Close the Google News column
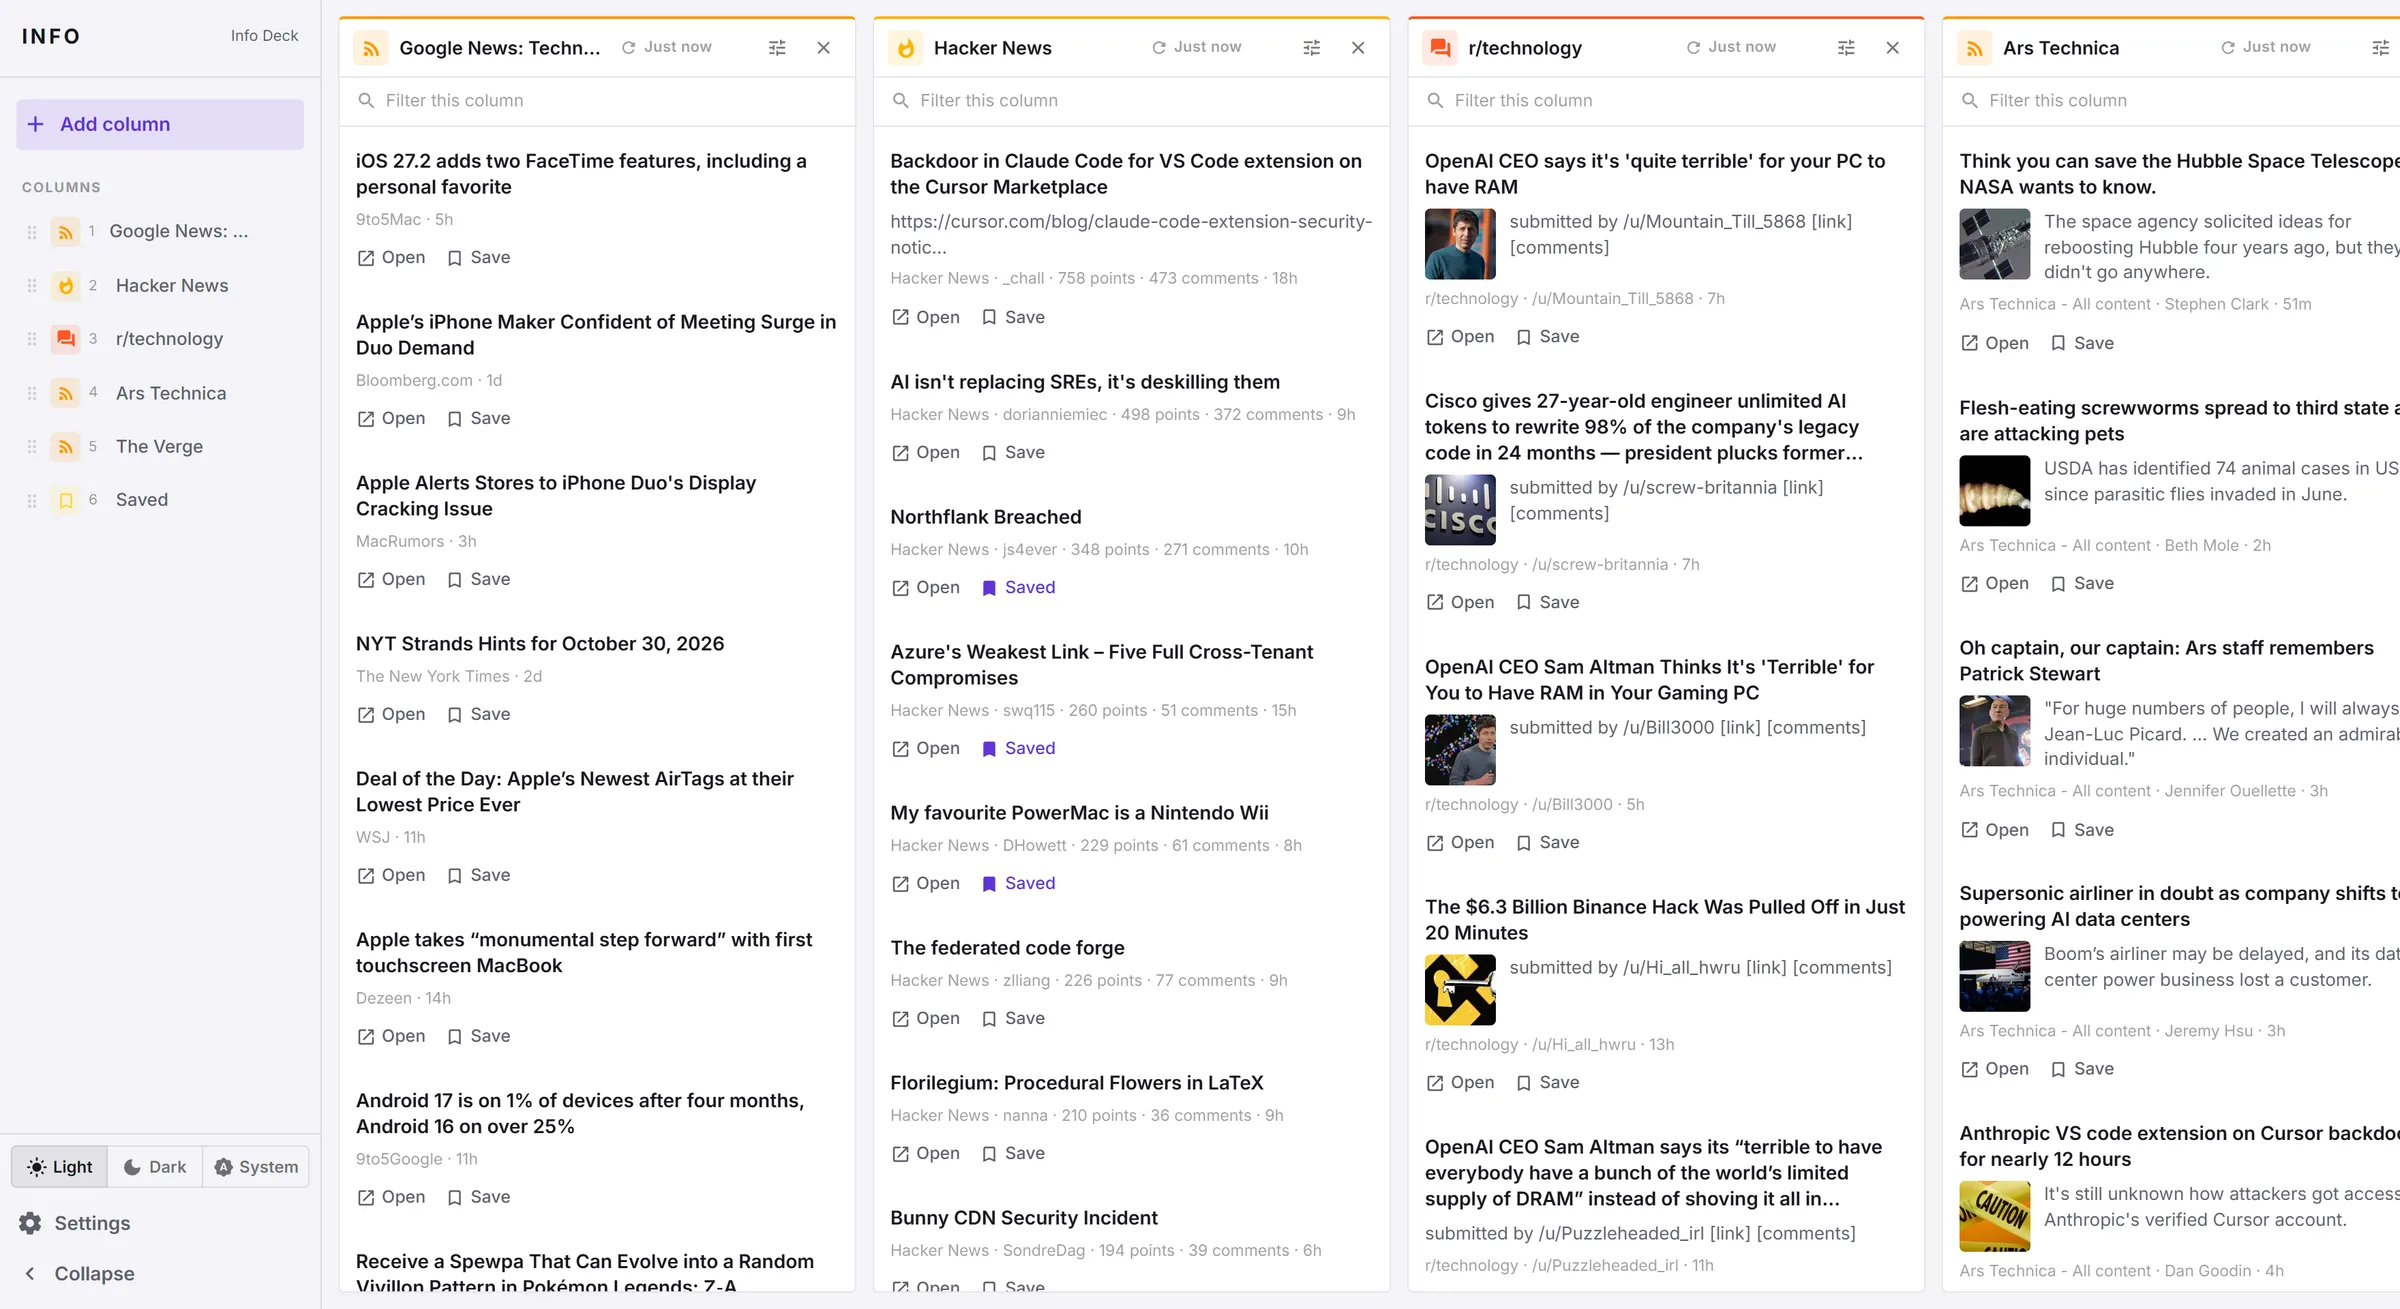Screen dimensions: 2400x1309 coord(823,48)
